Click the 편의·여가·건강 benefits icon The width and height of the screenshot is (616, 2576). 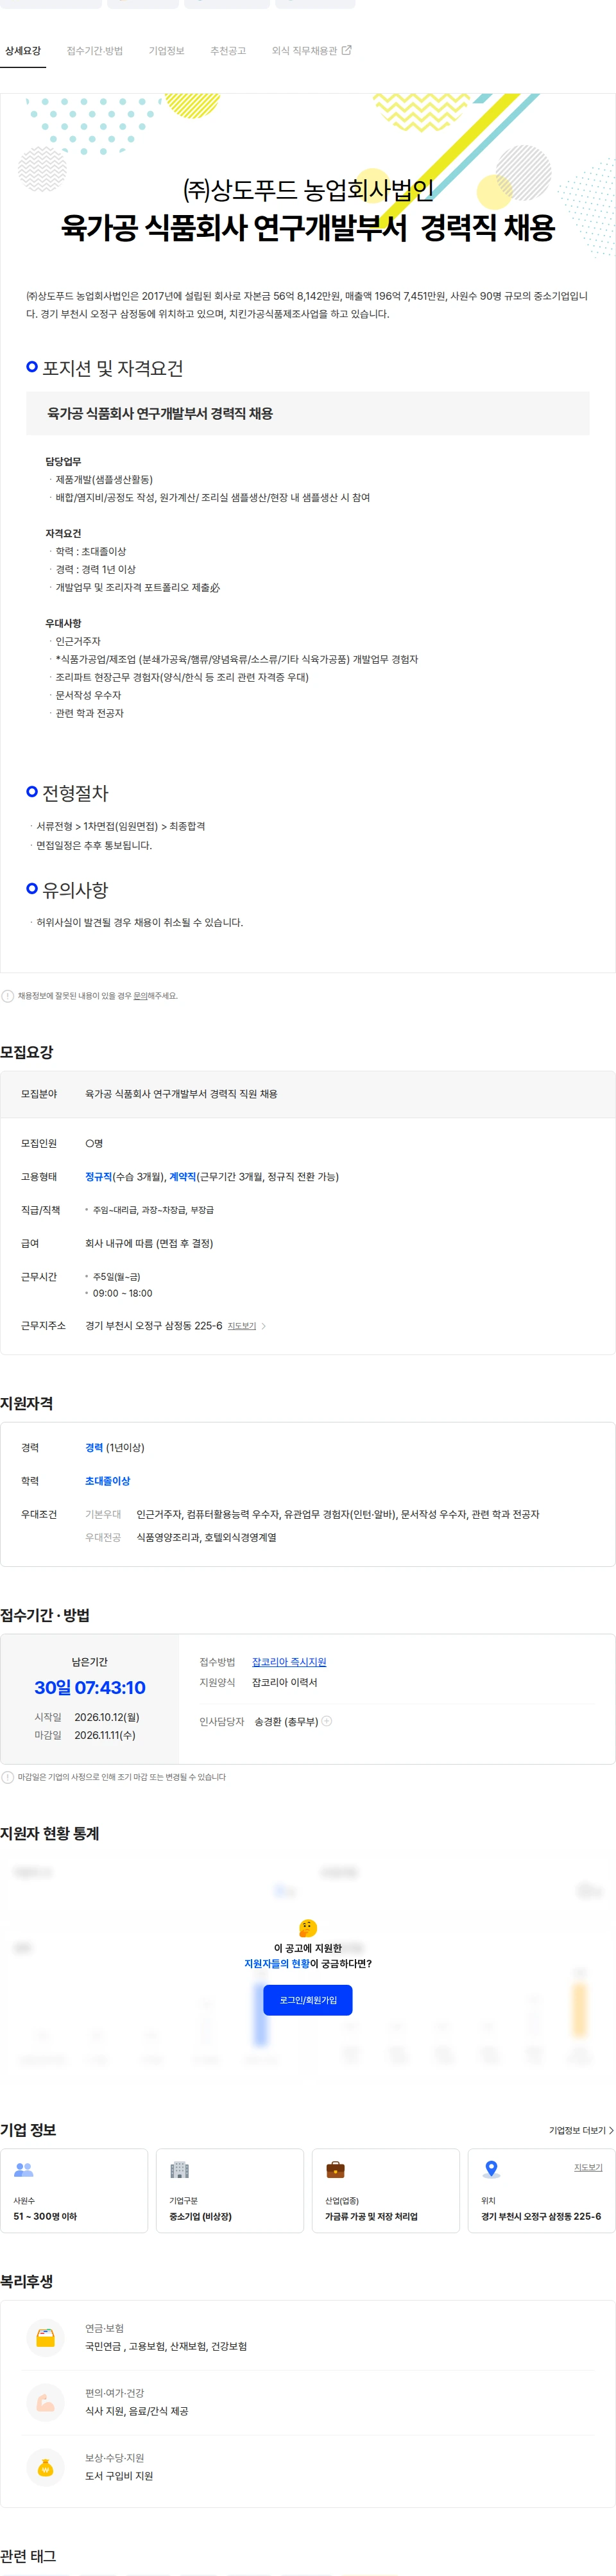click(45, 2402)
